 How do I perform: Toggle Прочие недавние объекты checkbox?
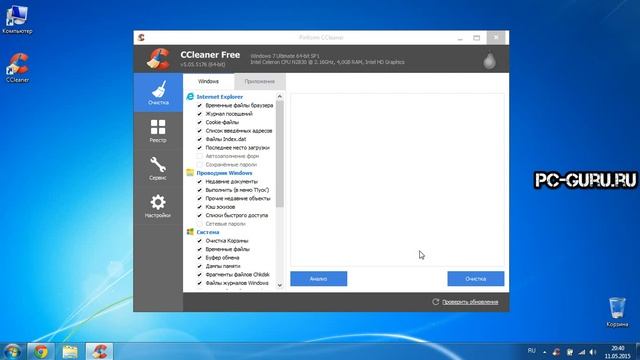coord(200,198)
